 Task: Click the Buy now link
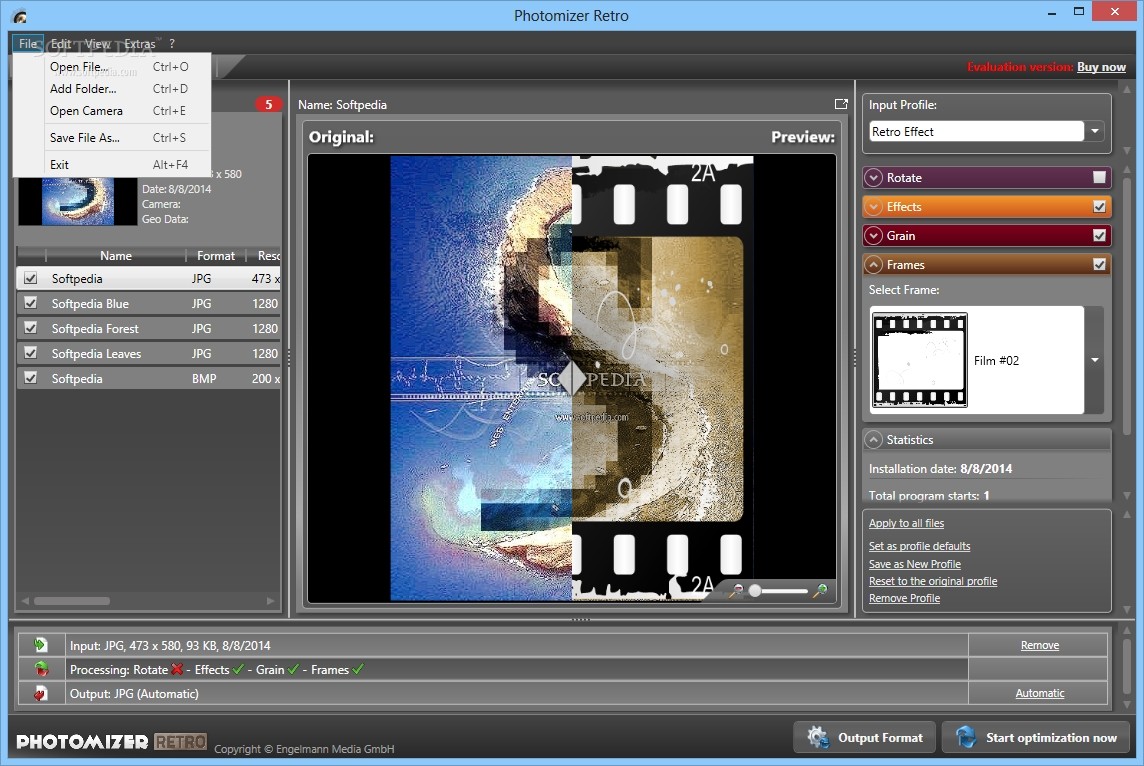pyautogui.click(x=1101, y=67)
